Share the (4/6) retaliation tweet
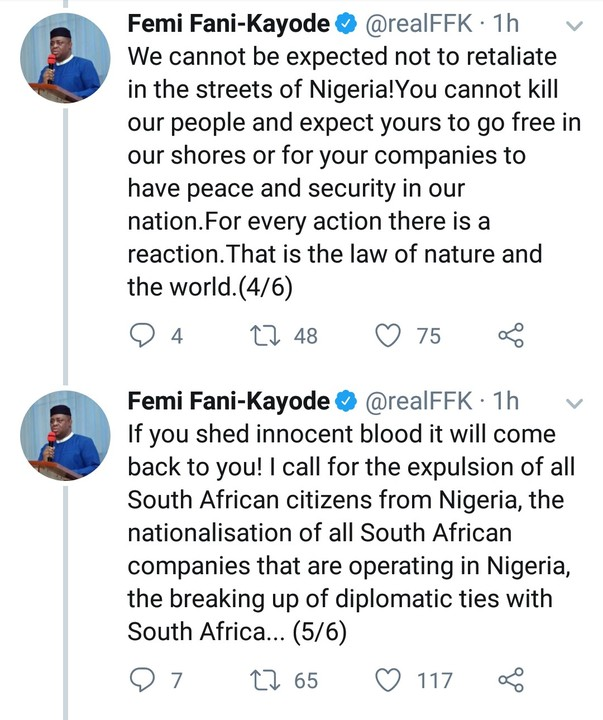The image size is (603, 720). click(511, 336)
